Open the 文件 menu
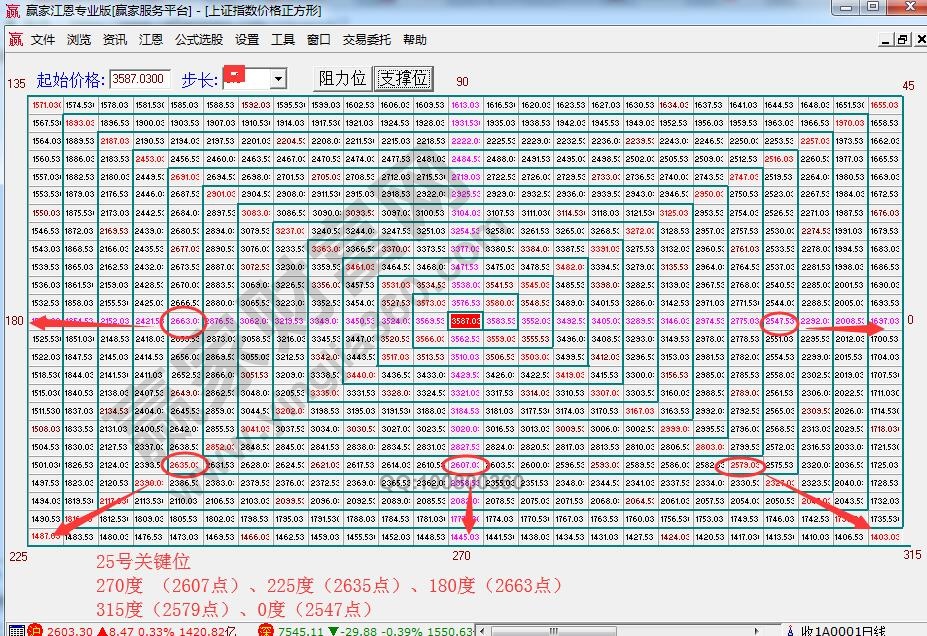Viewport: 927px width, 636px height. pos(41,40)
